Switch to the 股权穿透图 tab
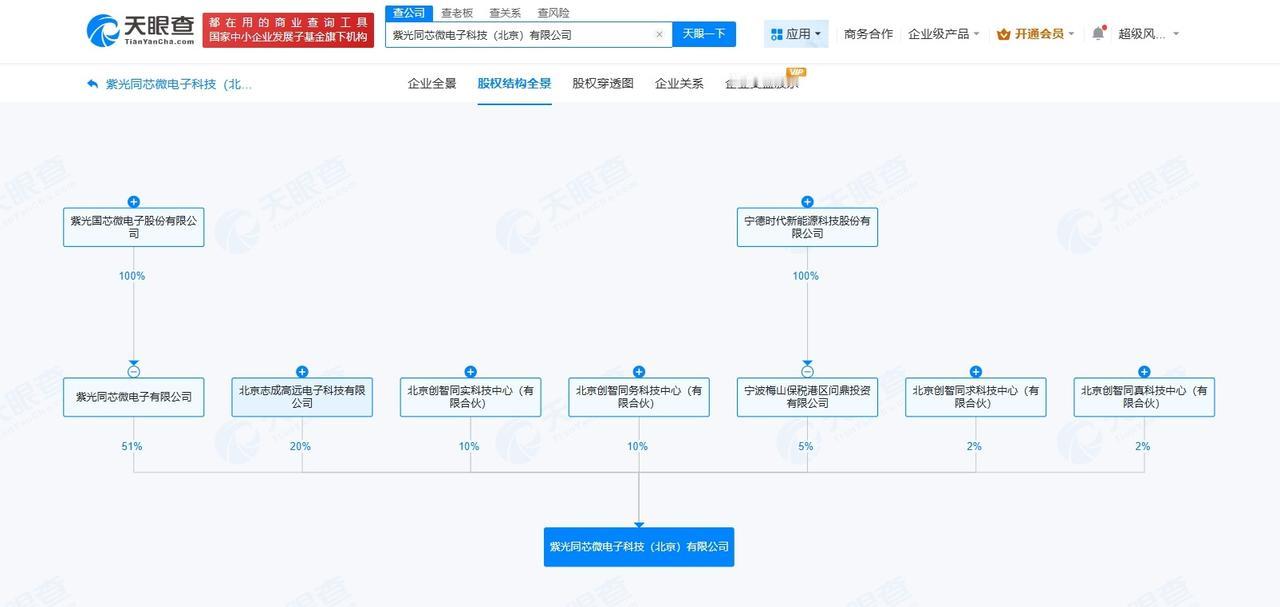1280x607 pixels. tap(601, 84)
